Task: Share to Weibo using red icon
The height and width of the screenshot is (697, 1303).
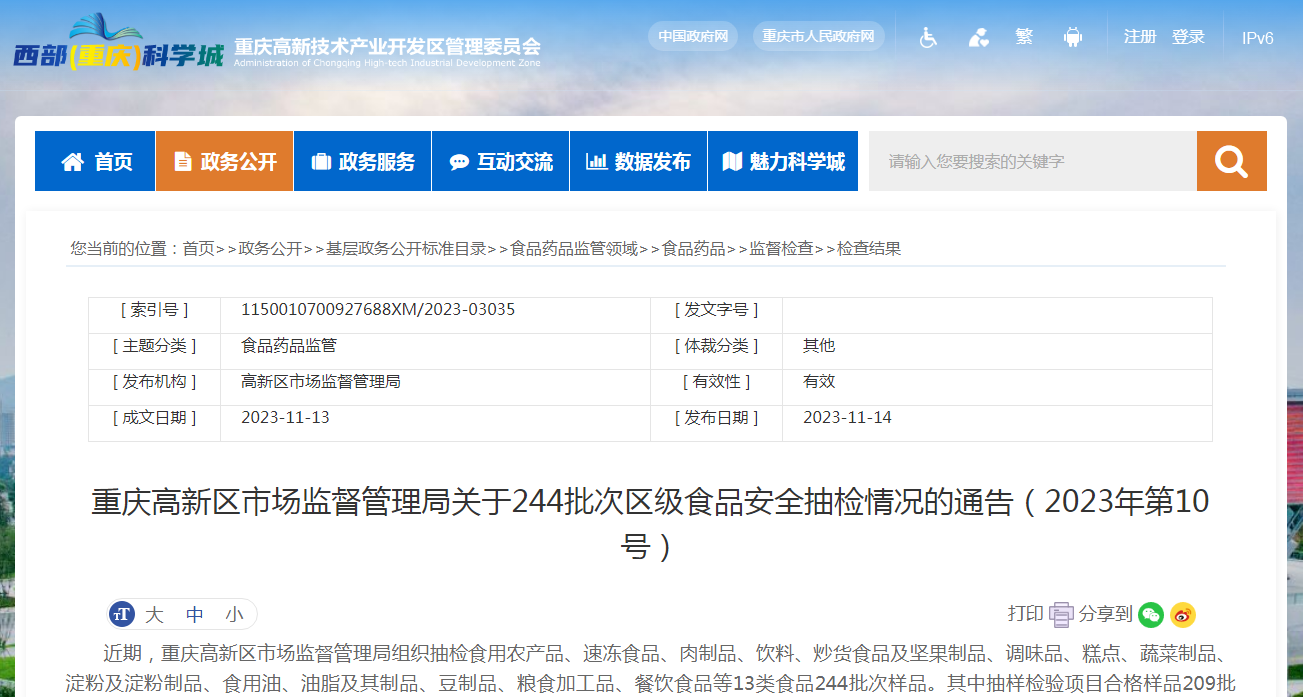Action: tap(1183, 614)
